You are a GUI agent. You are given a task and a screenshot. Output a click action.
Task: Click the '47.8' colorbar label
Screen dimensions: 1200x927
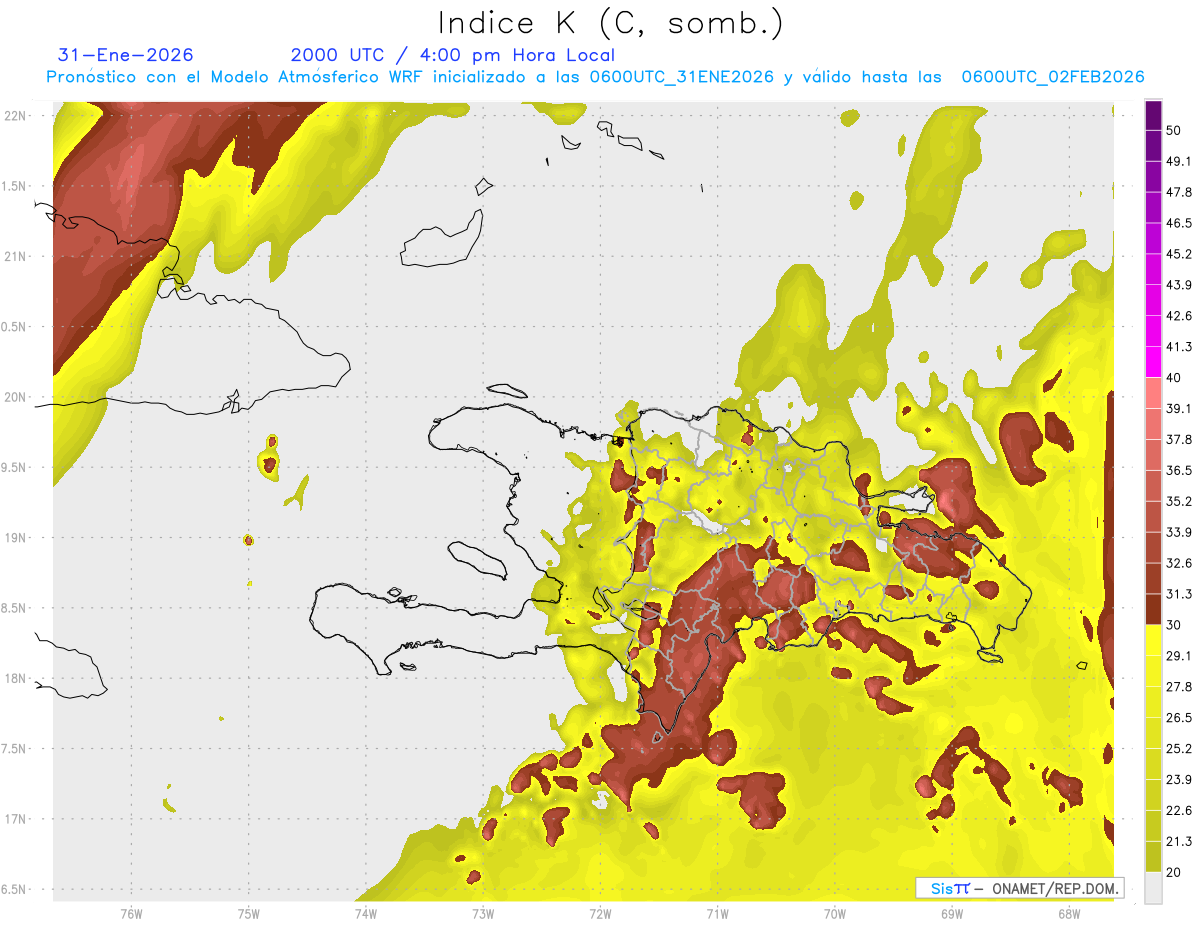1179,192
